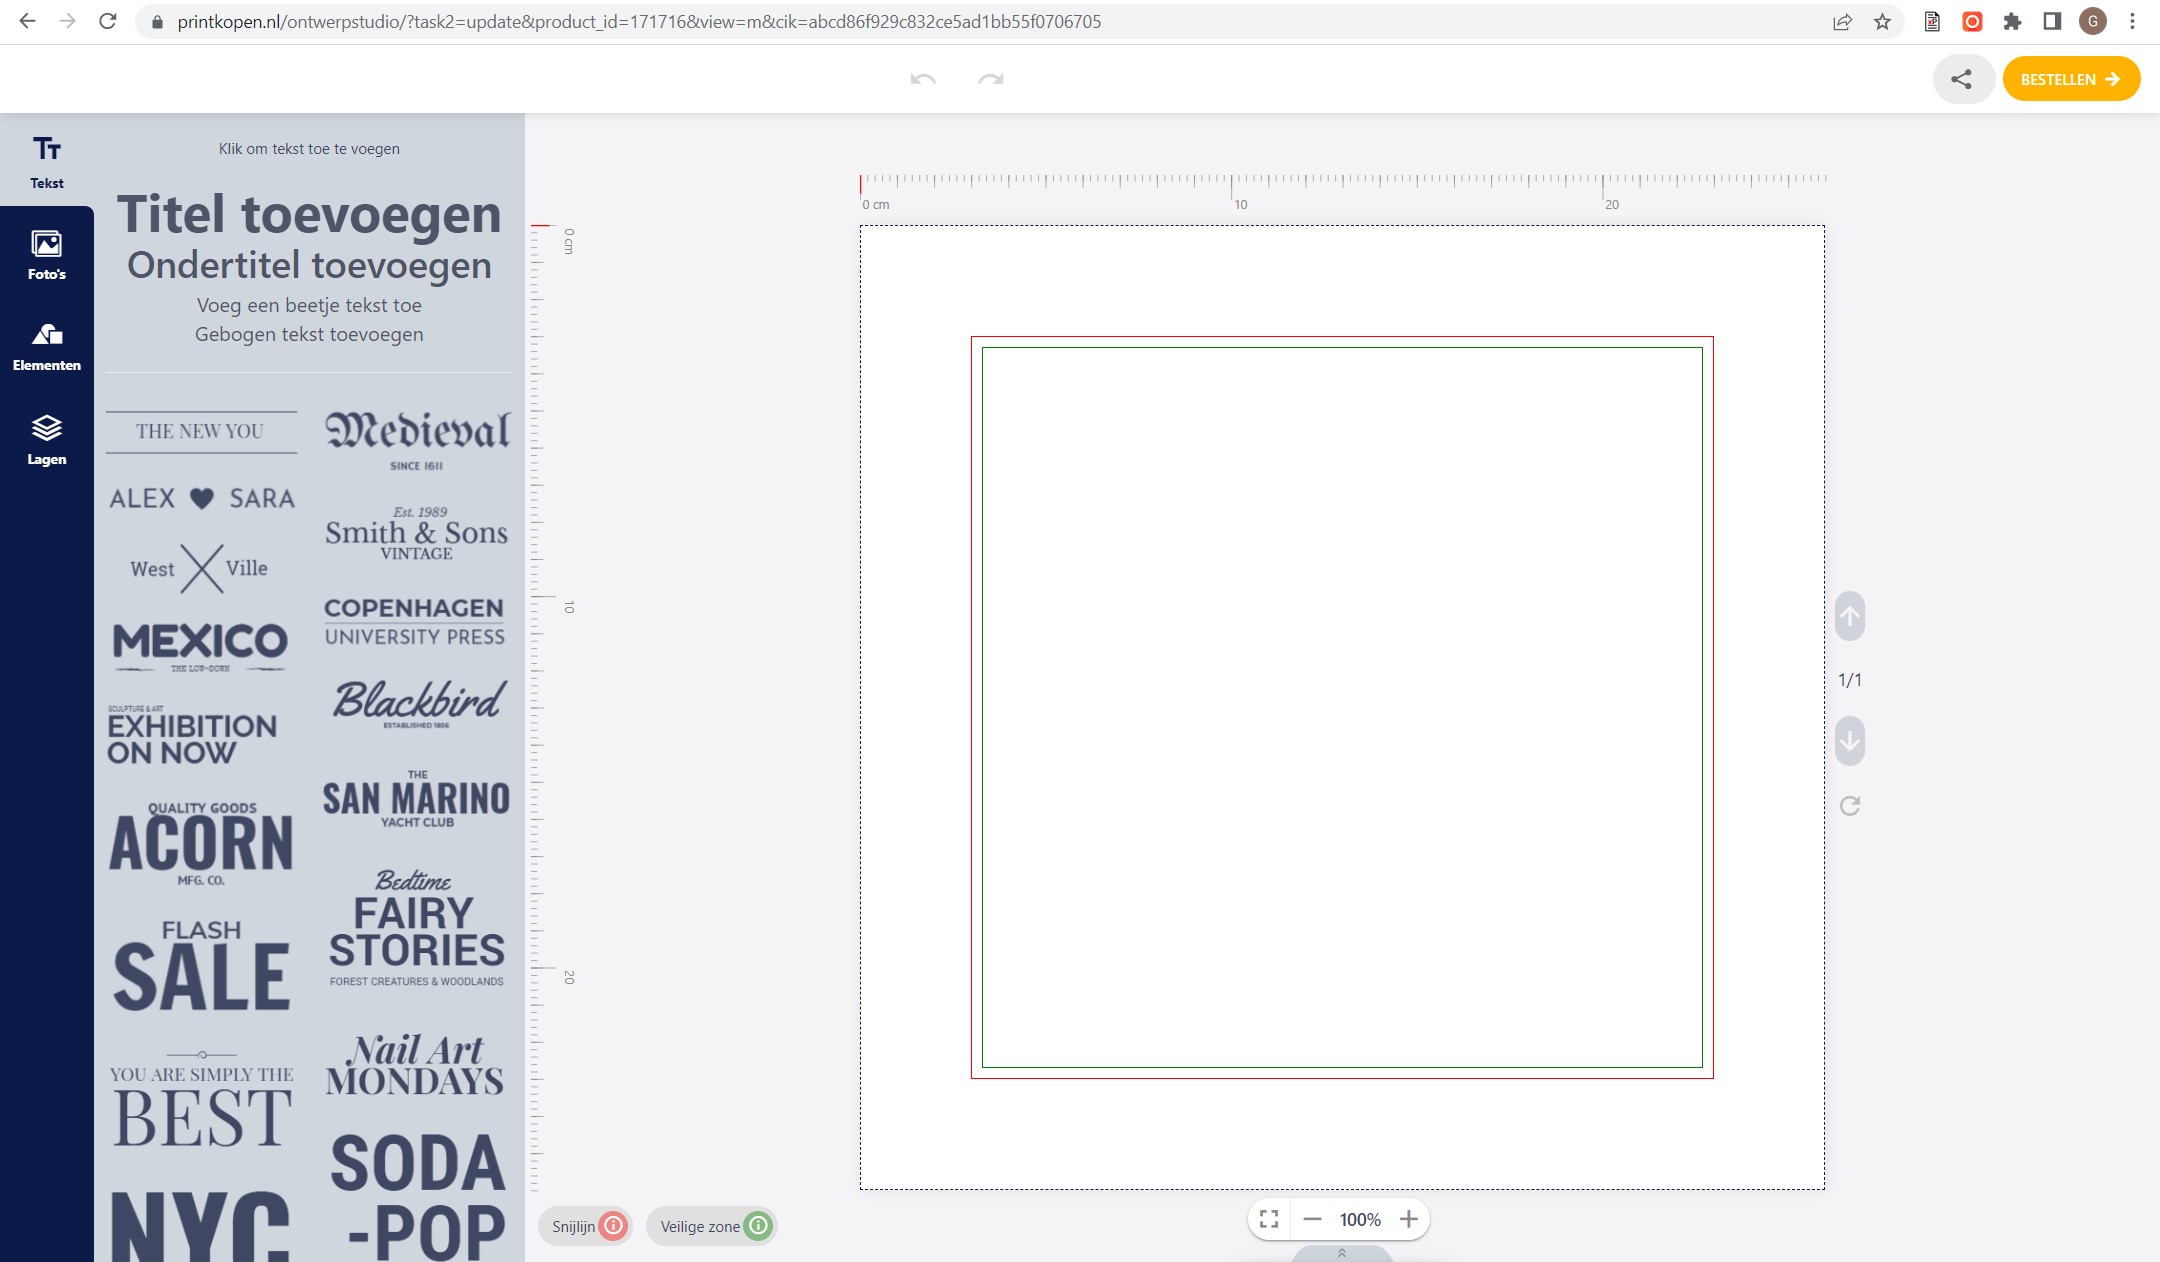Choose the Smith & Sons Vintage template
The image size is (2160, 1262).
[x=416, y=533]
